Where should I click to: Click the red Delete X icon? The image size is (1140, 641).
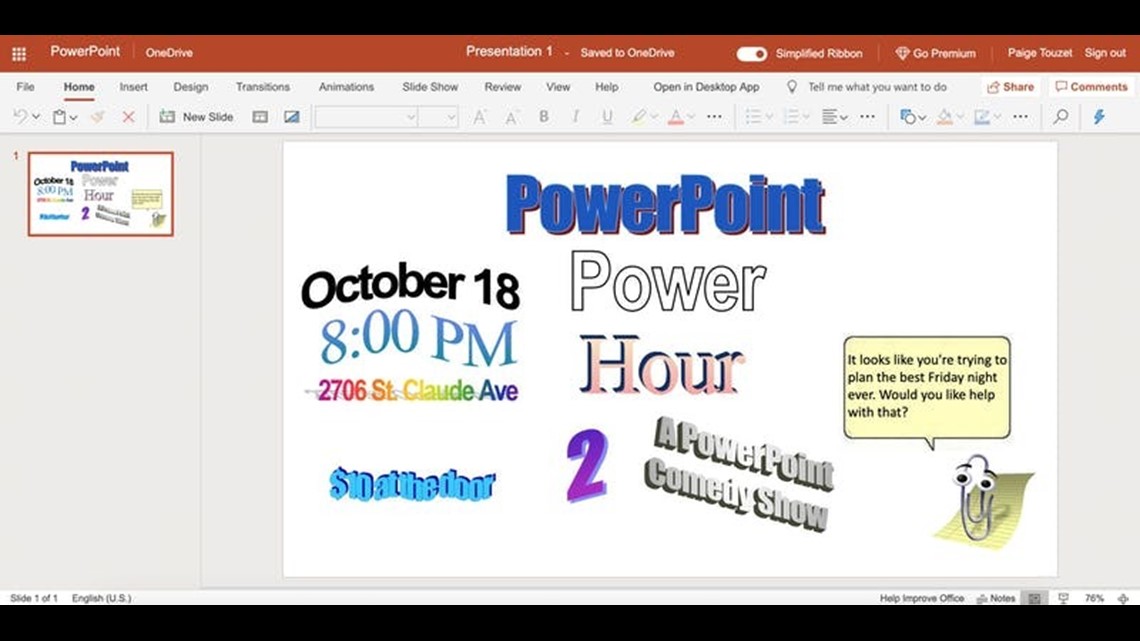point(129,116)
